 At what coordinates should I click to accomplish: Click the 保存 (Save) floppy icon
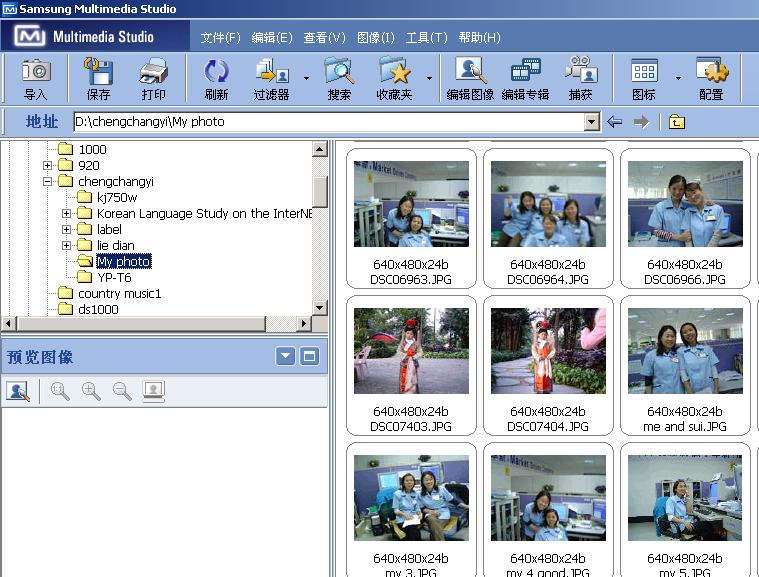(98, 72)
